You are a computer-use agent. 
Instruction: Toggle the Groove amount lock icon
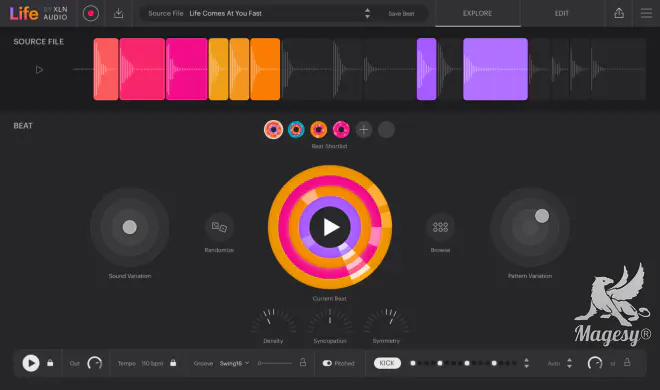303,362
